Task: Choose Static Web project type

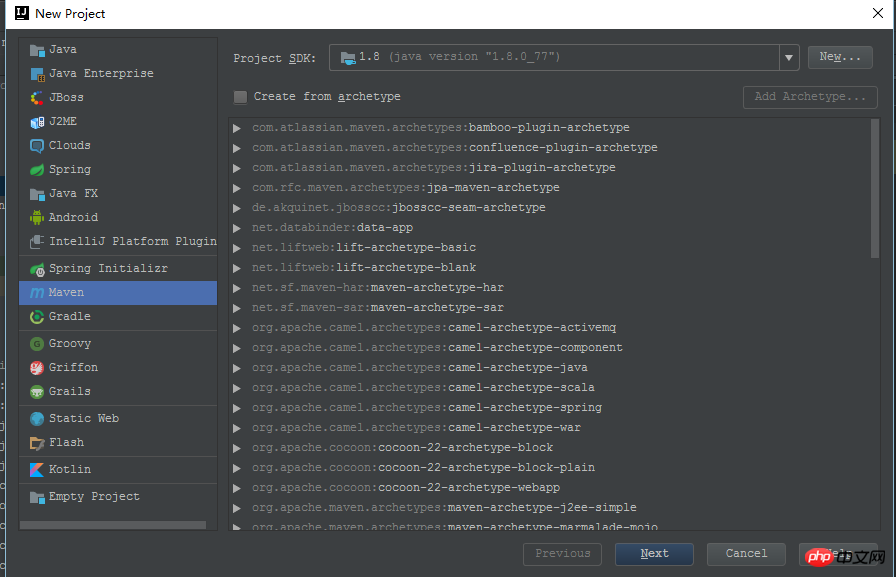Action: coord(118,419)
